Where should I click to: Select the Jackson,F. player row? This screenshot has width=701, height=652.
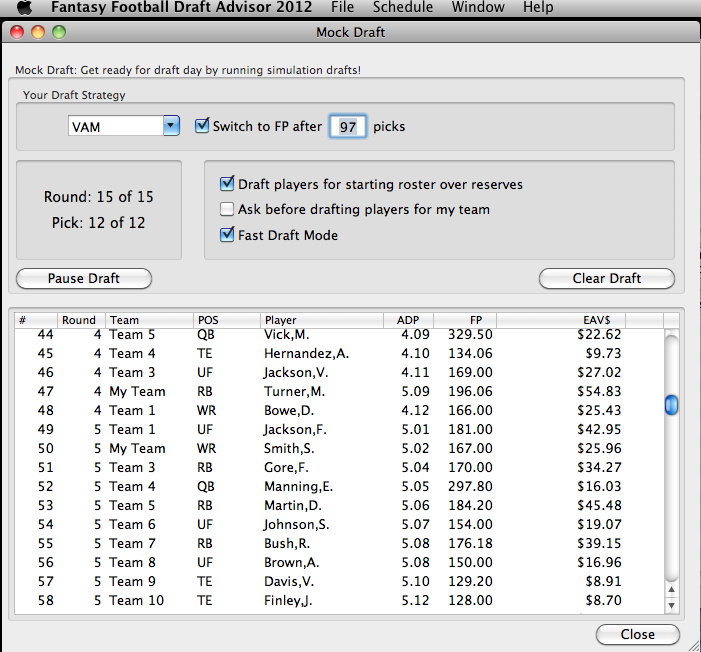pyautogui.click(x=339, y=429)
